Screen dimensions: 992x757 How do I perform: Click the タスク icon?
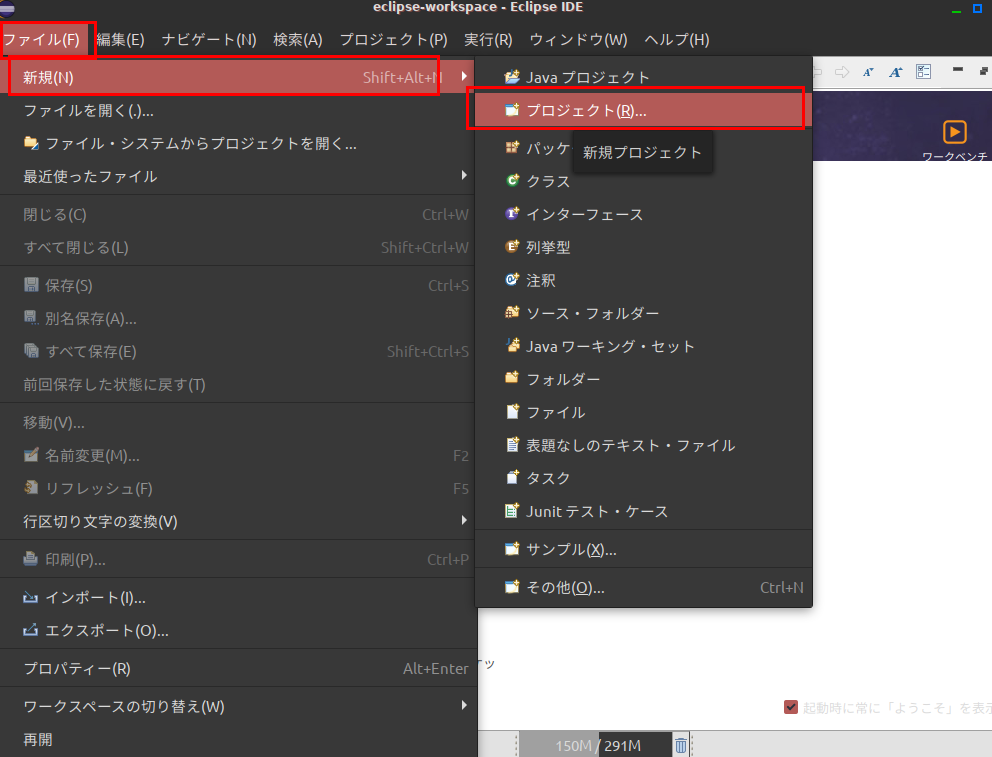coord(512,477)
